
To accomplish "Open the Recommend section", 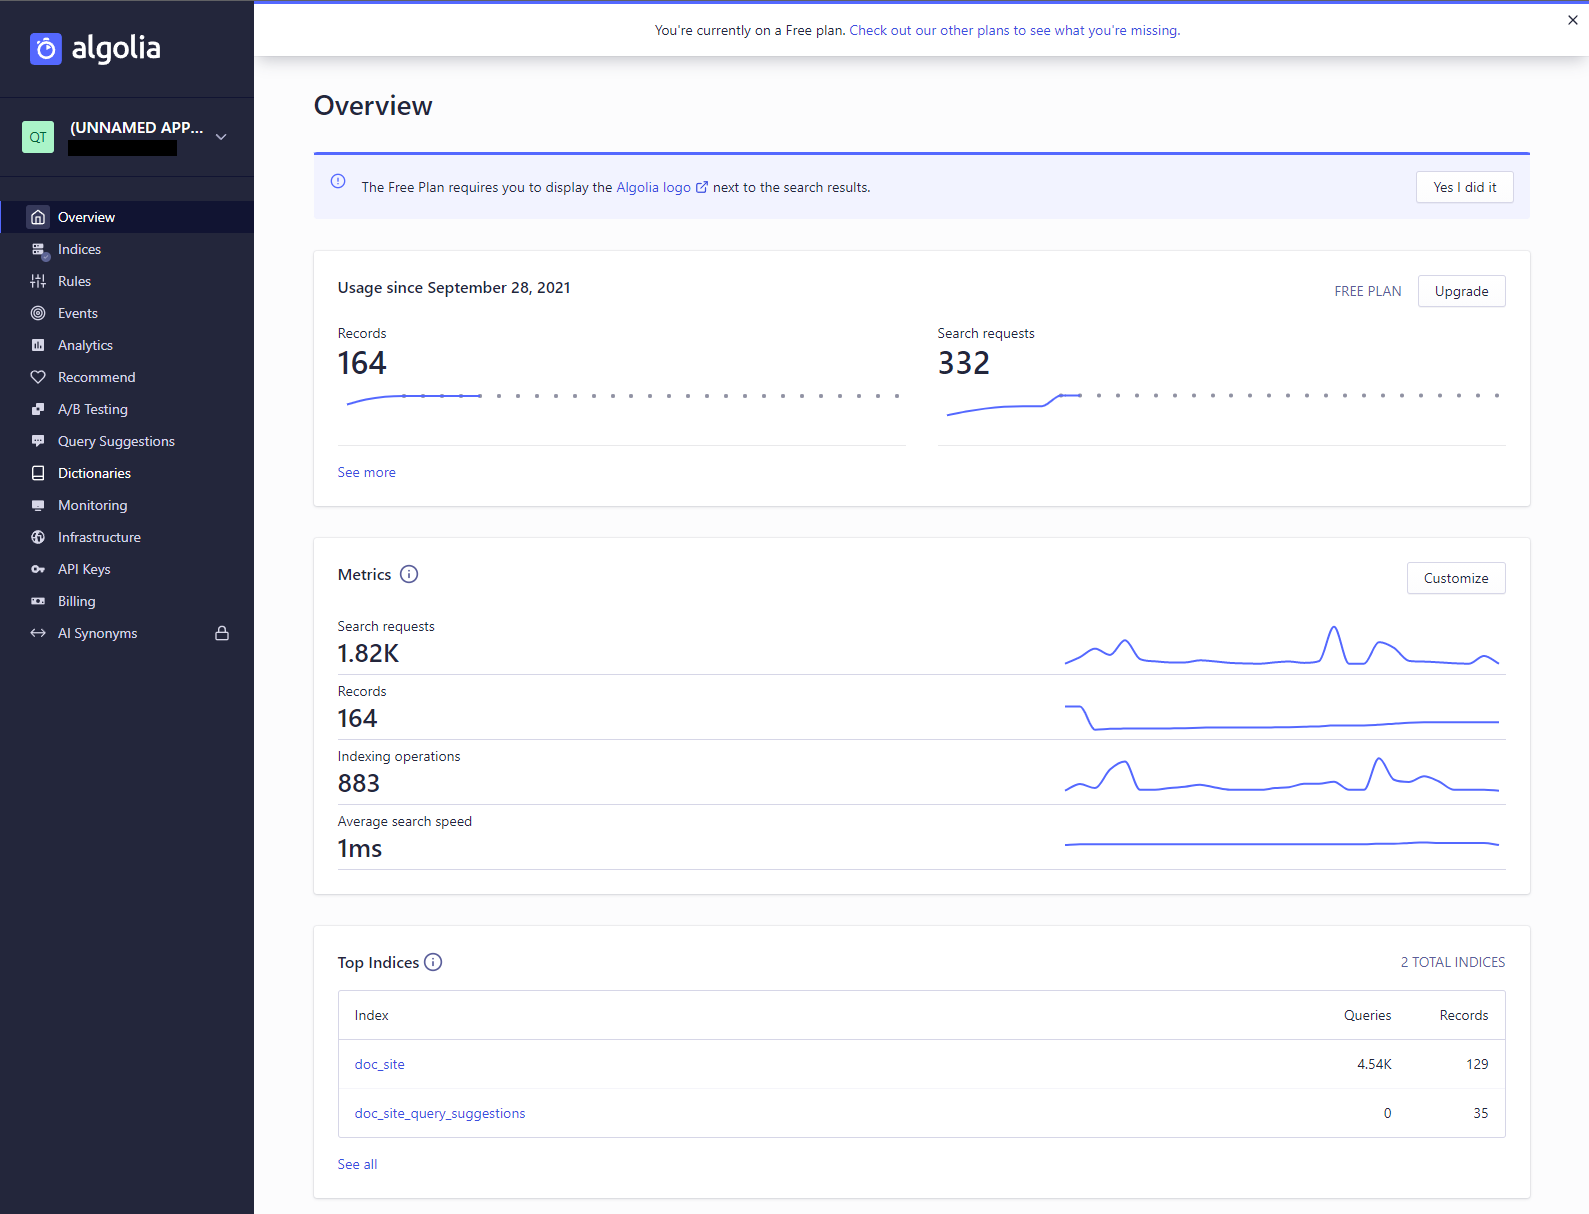I will point(127,377).
